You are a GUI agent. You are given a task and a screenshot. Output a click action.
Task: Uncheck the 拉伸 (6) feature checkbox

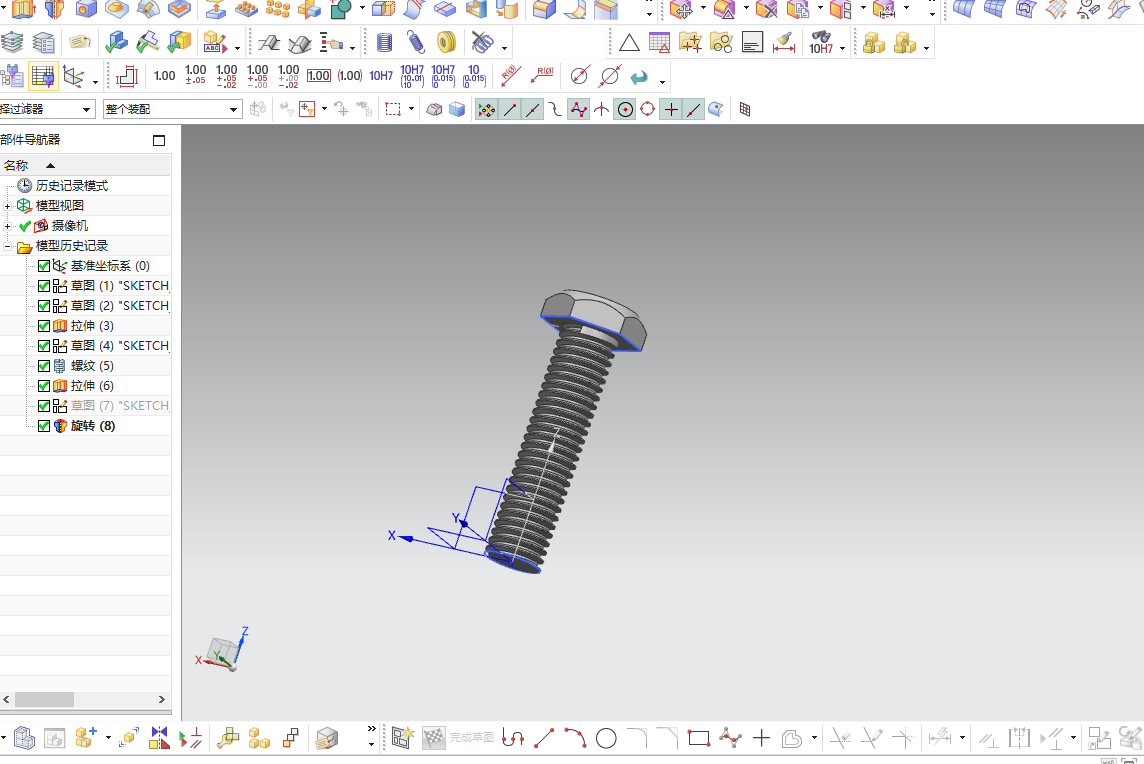click(44, 385)
